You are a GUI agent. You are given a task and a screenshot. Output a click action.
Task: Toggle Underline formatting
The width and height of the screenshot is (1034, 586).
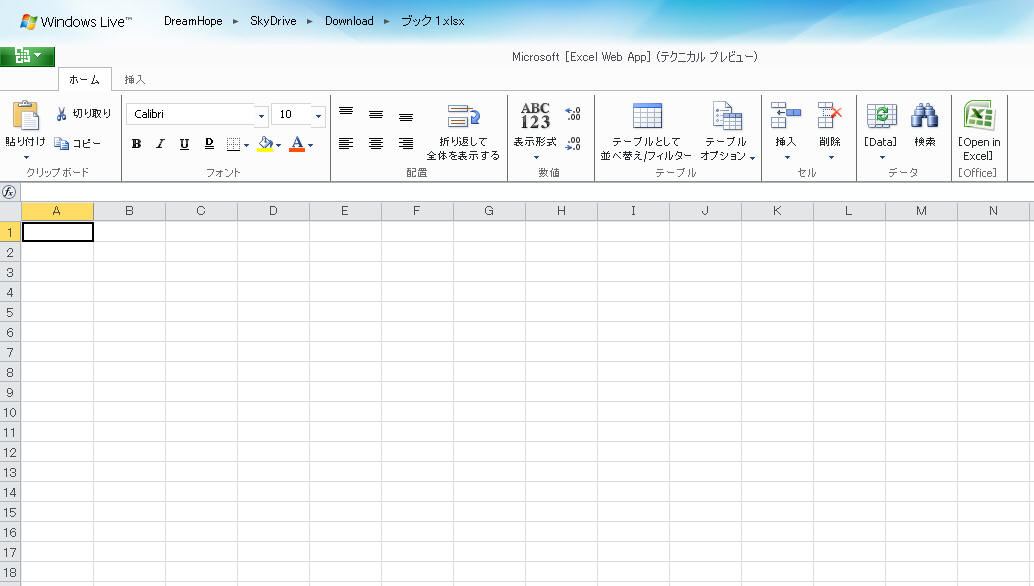coord(184,144)
